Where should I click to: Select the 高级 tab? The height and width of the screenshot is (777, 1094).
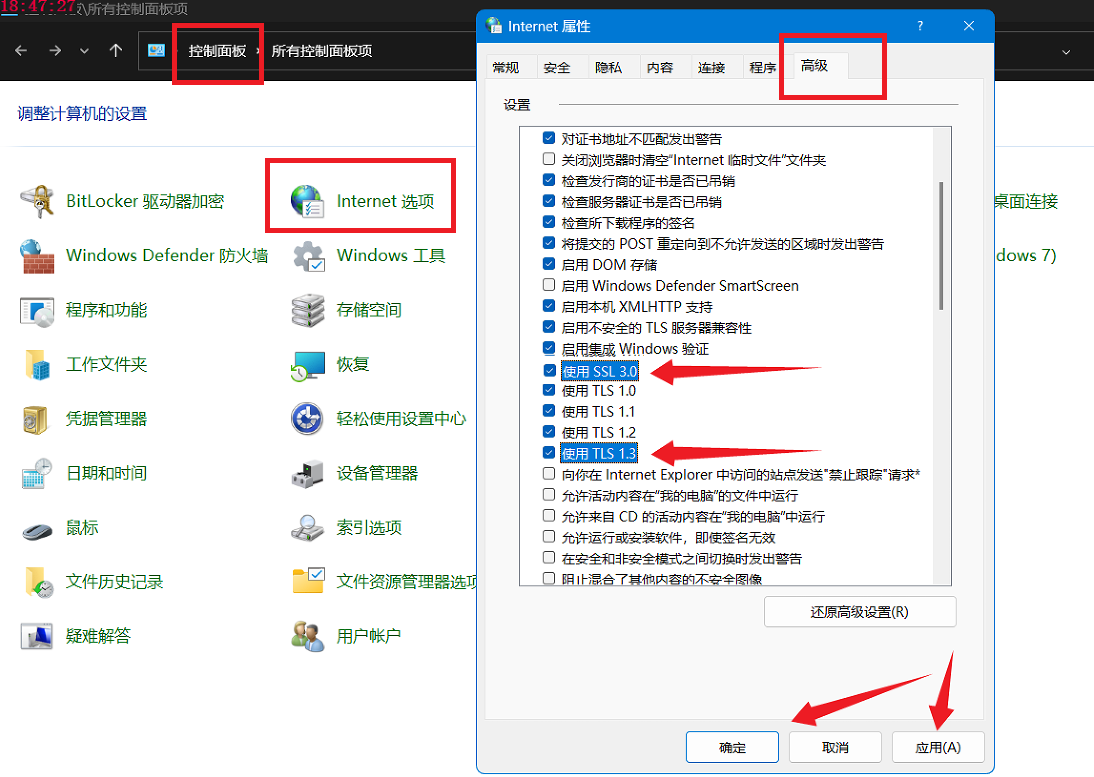(814, 66)
